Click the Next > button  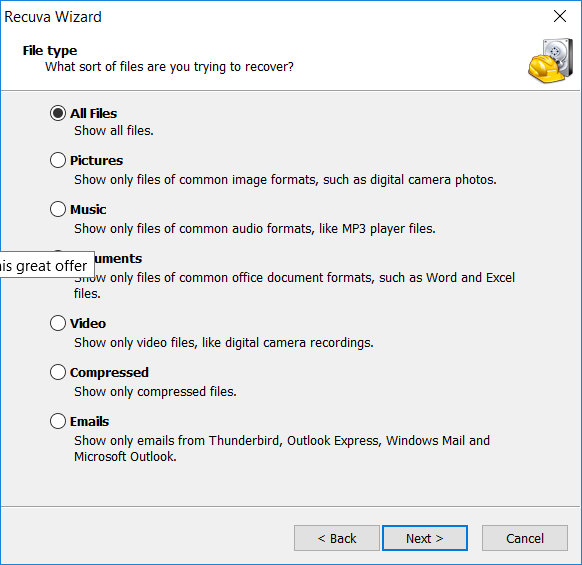tap(425, 538)
